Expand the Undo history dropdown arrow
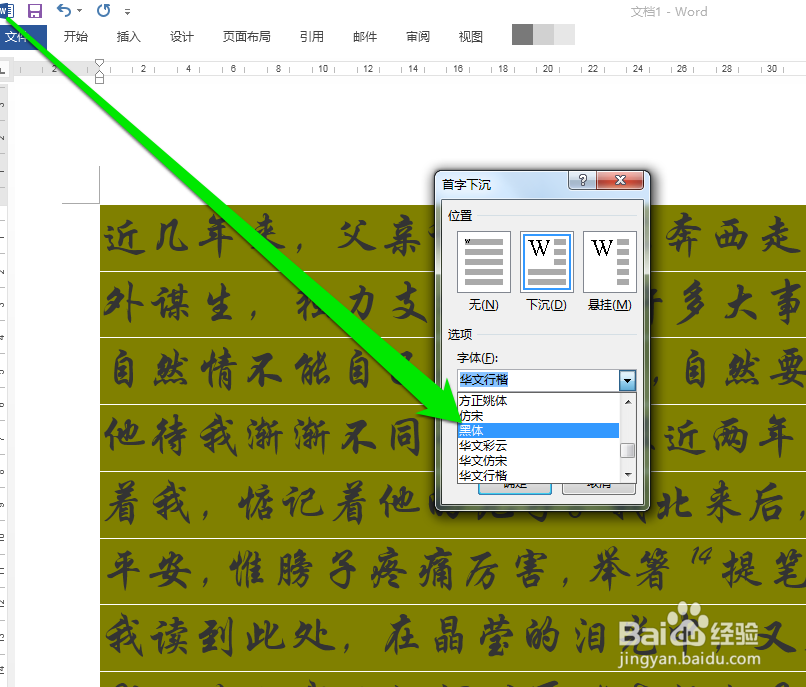 tap(78, 12)
